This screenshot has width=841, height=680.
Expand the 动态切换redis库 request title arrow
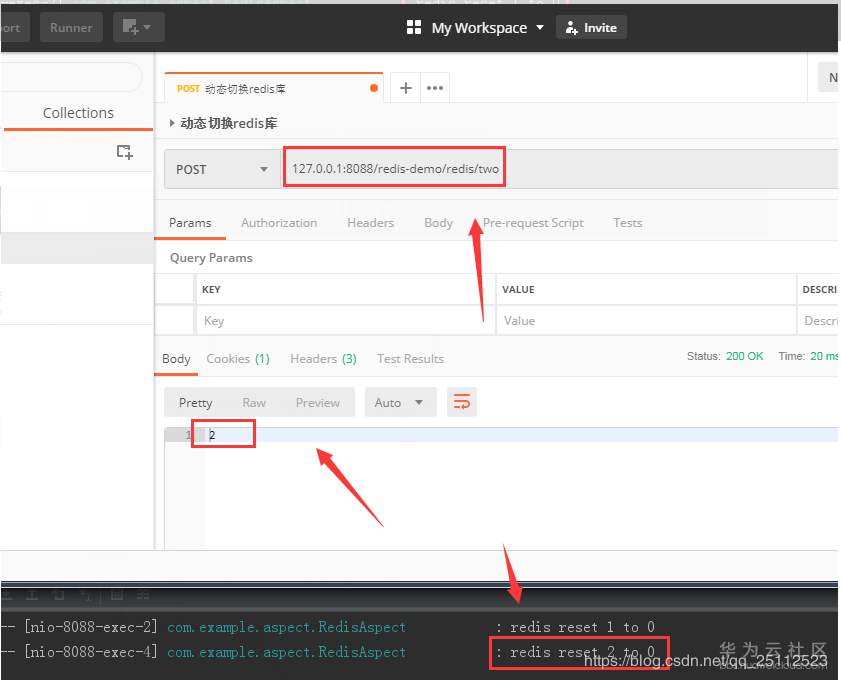point(172,123)
